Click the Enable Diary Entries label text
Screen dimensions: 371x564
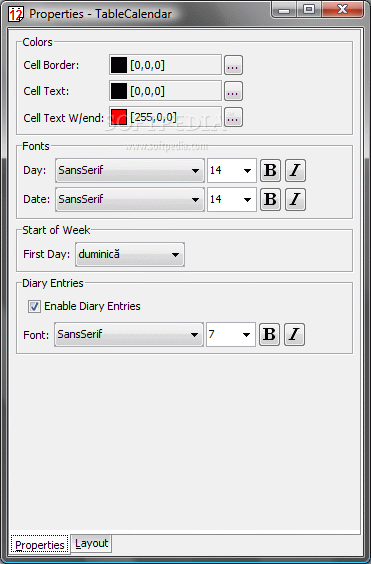click(92, 306)
